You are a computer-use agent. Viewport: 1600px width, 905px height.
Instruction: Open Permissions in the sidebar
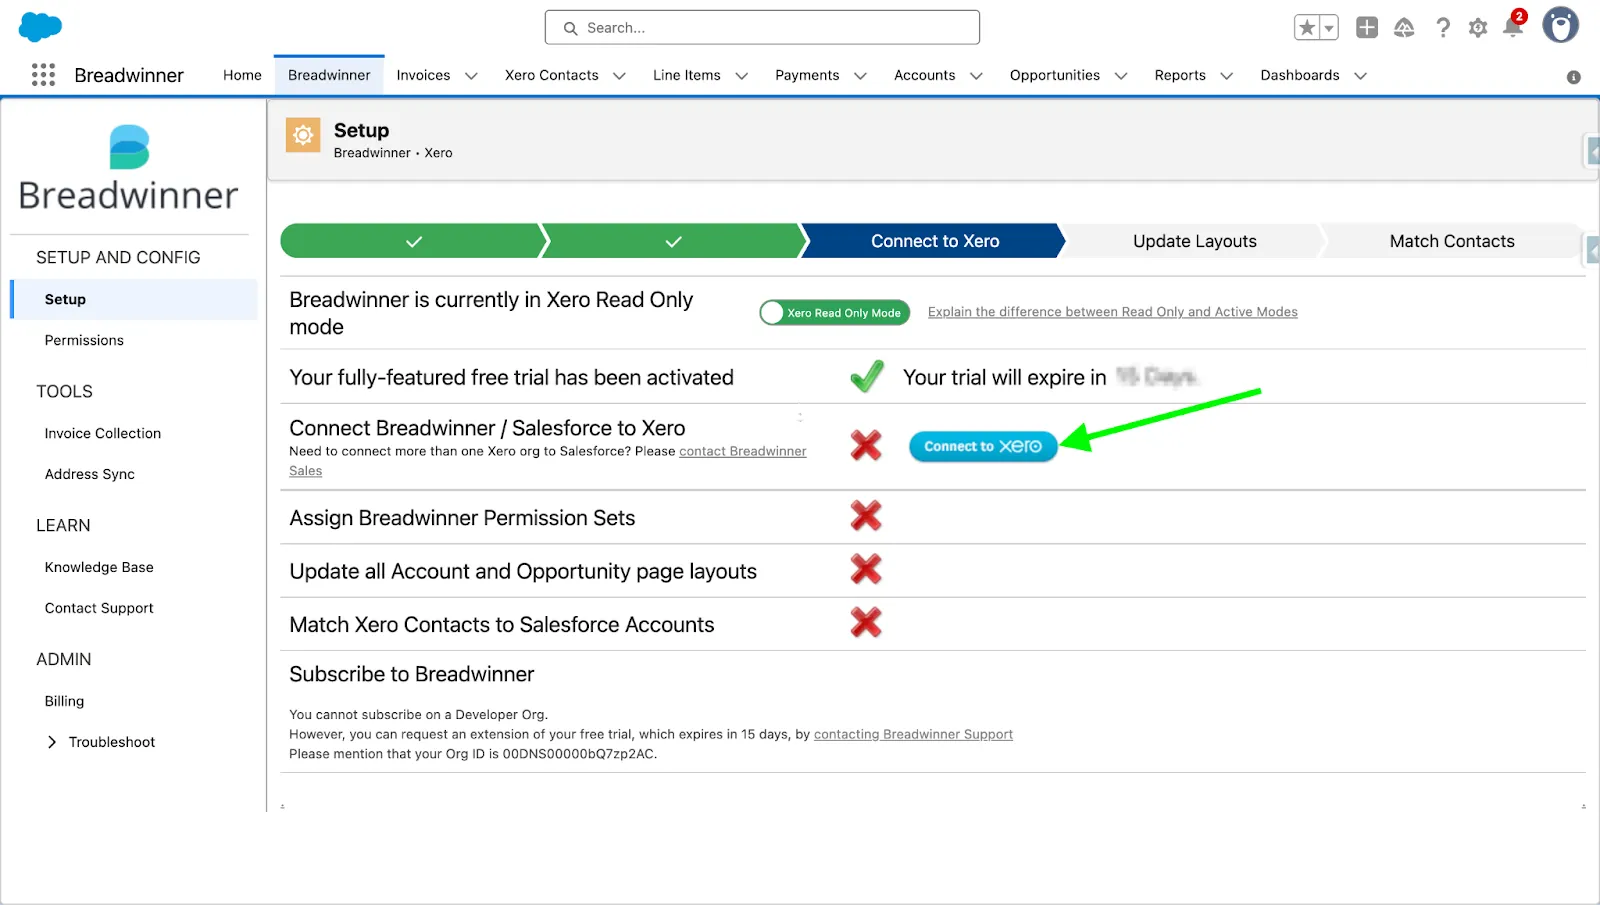coord(84,340)
